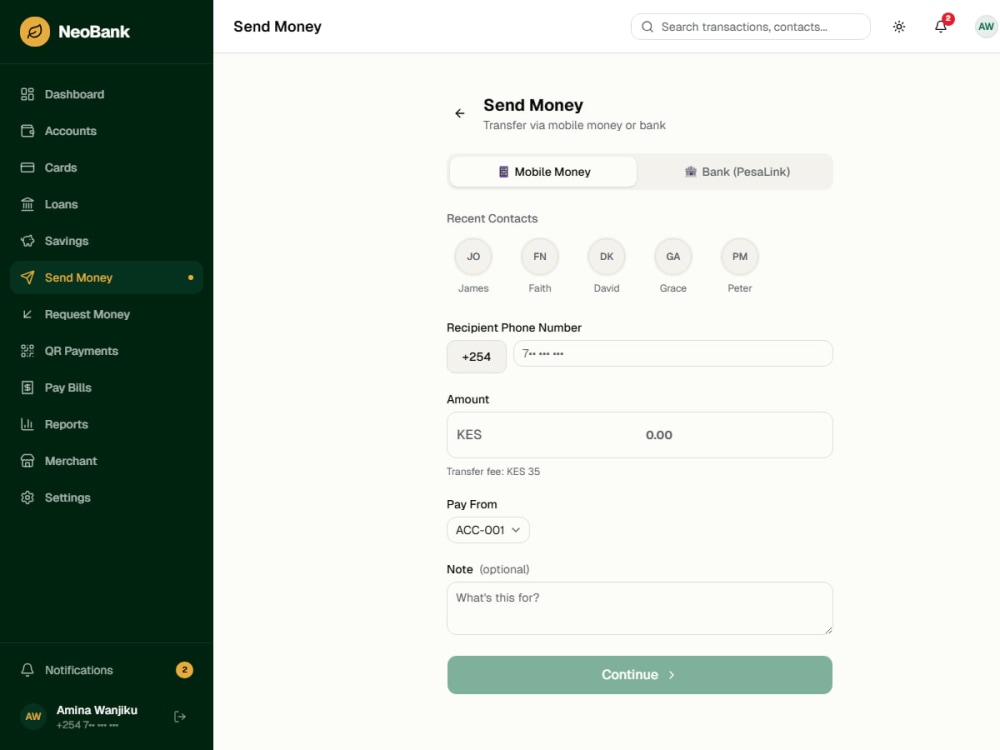Choose recent contact James (JO)
1000x750 pixels.
coord(473,266)
